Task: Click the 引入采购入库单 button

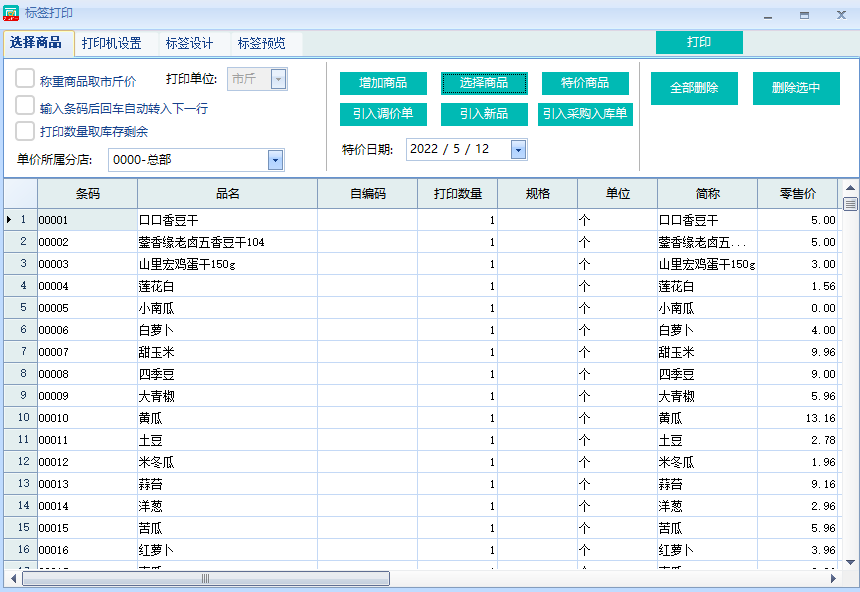Action: coord(585,114)
